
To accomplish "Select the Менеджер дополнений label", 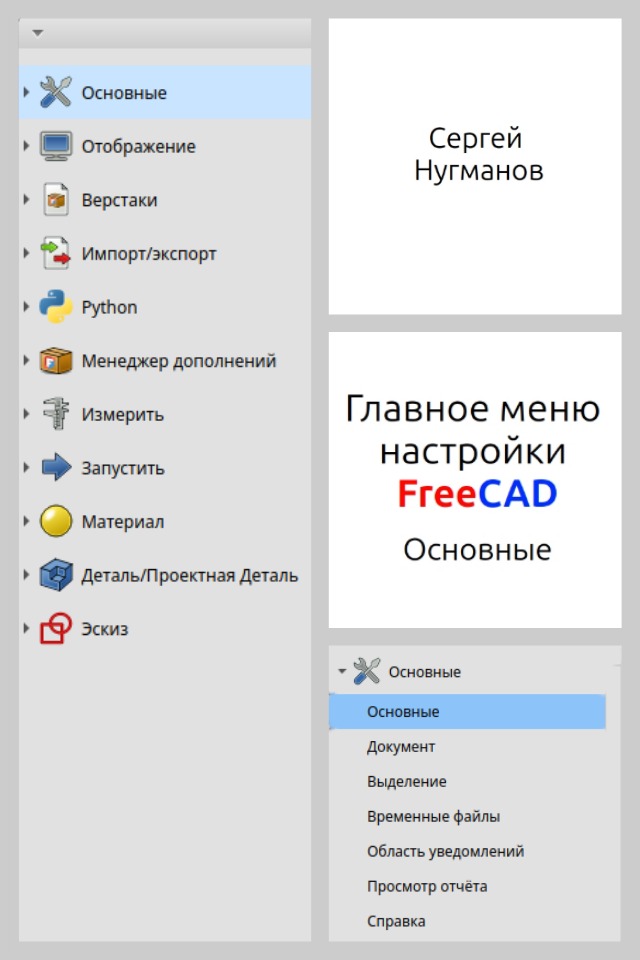I will tap(179, 361).
